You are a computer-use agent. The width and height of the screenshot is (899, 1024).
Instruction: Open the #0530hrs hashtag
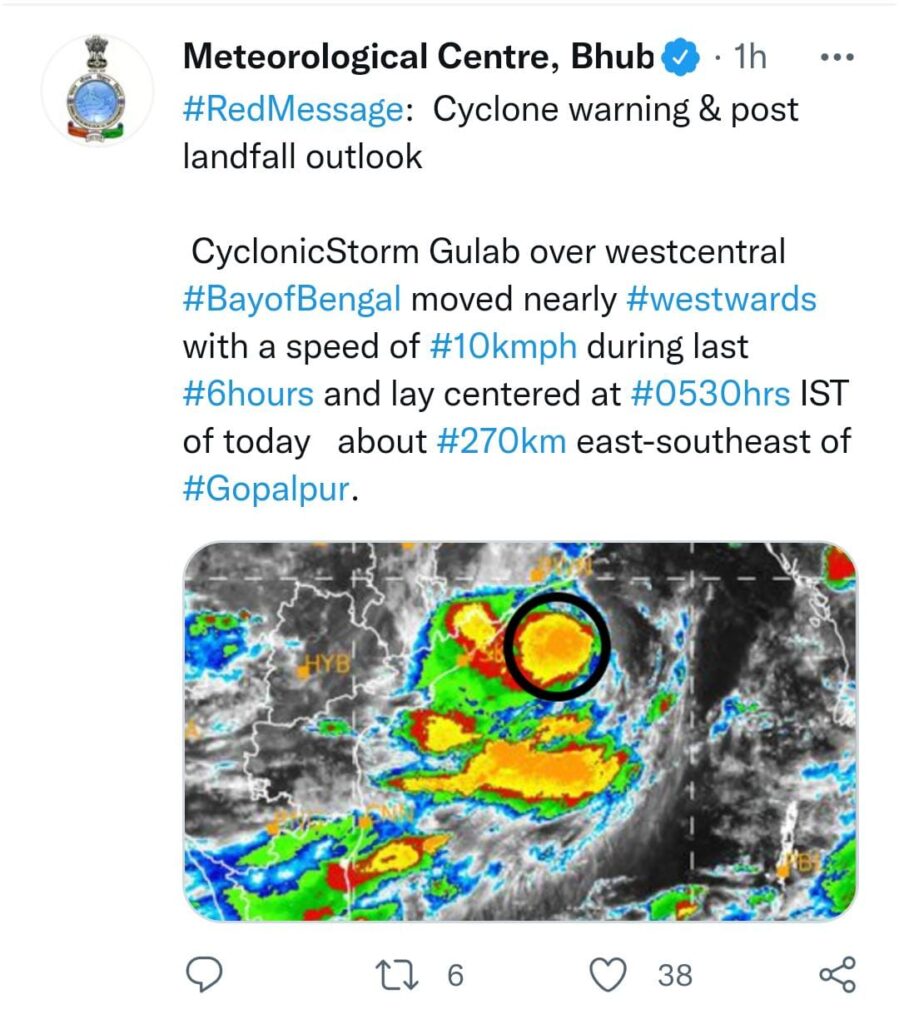(x=710, y=394)
